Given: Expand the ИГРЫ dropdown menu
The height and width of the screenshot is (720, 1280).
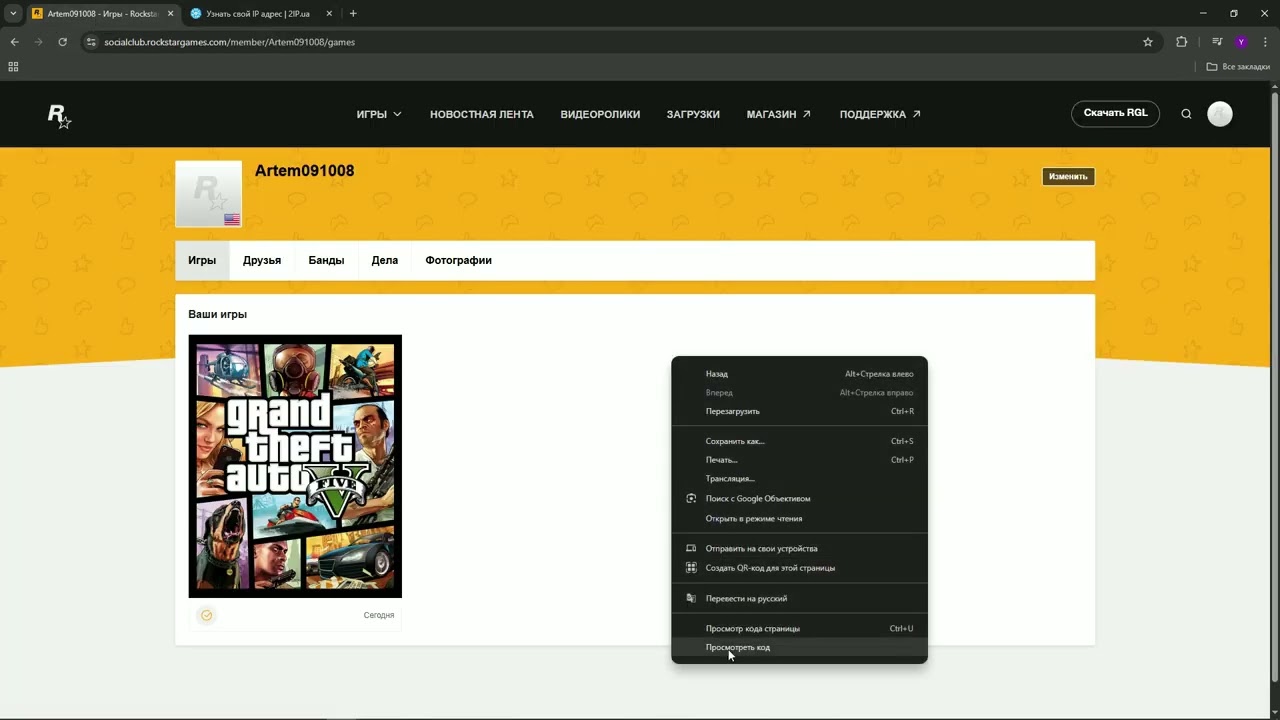Looking at the screenshot, I should coord(379,114).
